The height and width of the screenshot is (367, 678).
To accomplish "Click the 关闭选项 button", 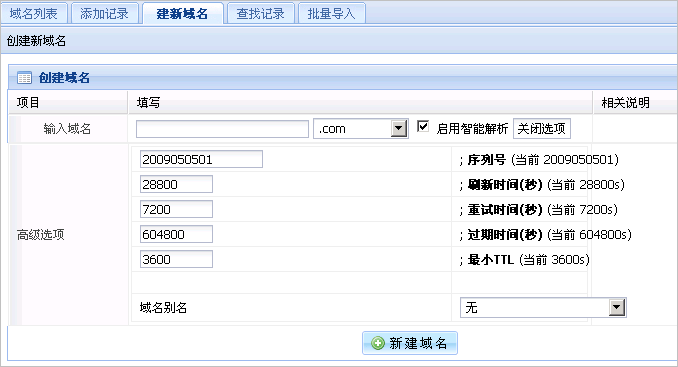I will point(542,128).
